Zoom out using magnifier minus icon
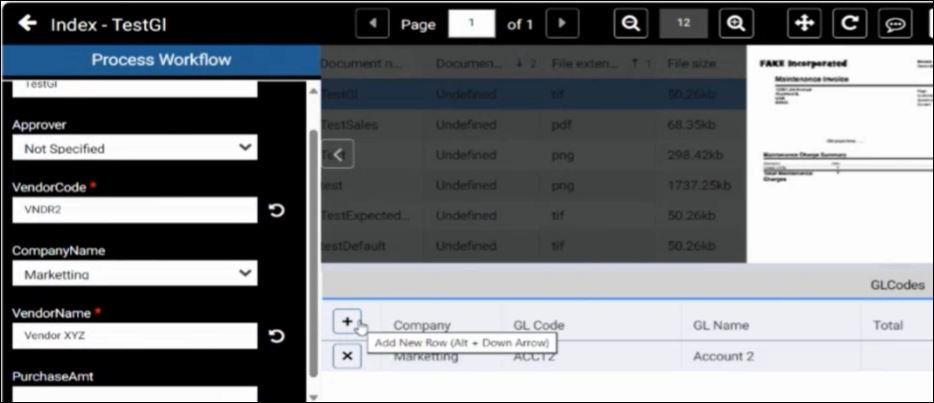Screen dimensions: 934x403 (x=631, y=23)
